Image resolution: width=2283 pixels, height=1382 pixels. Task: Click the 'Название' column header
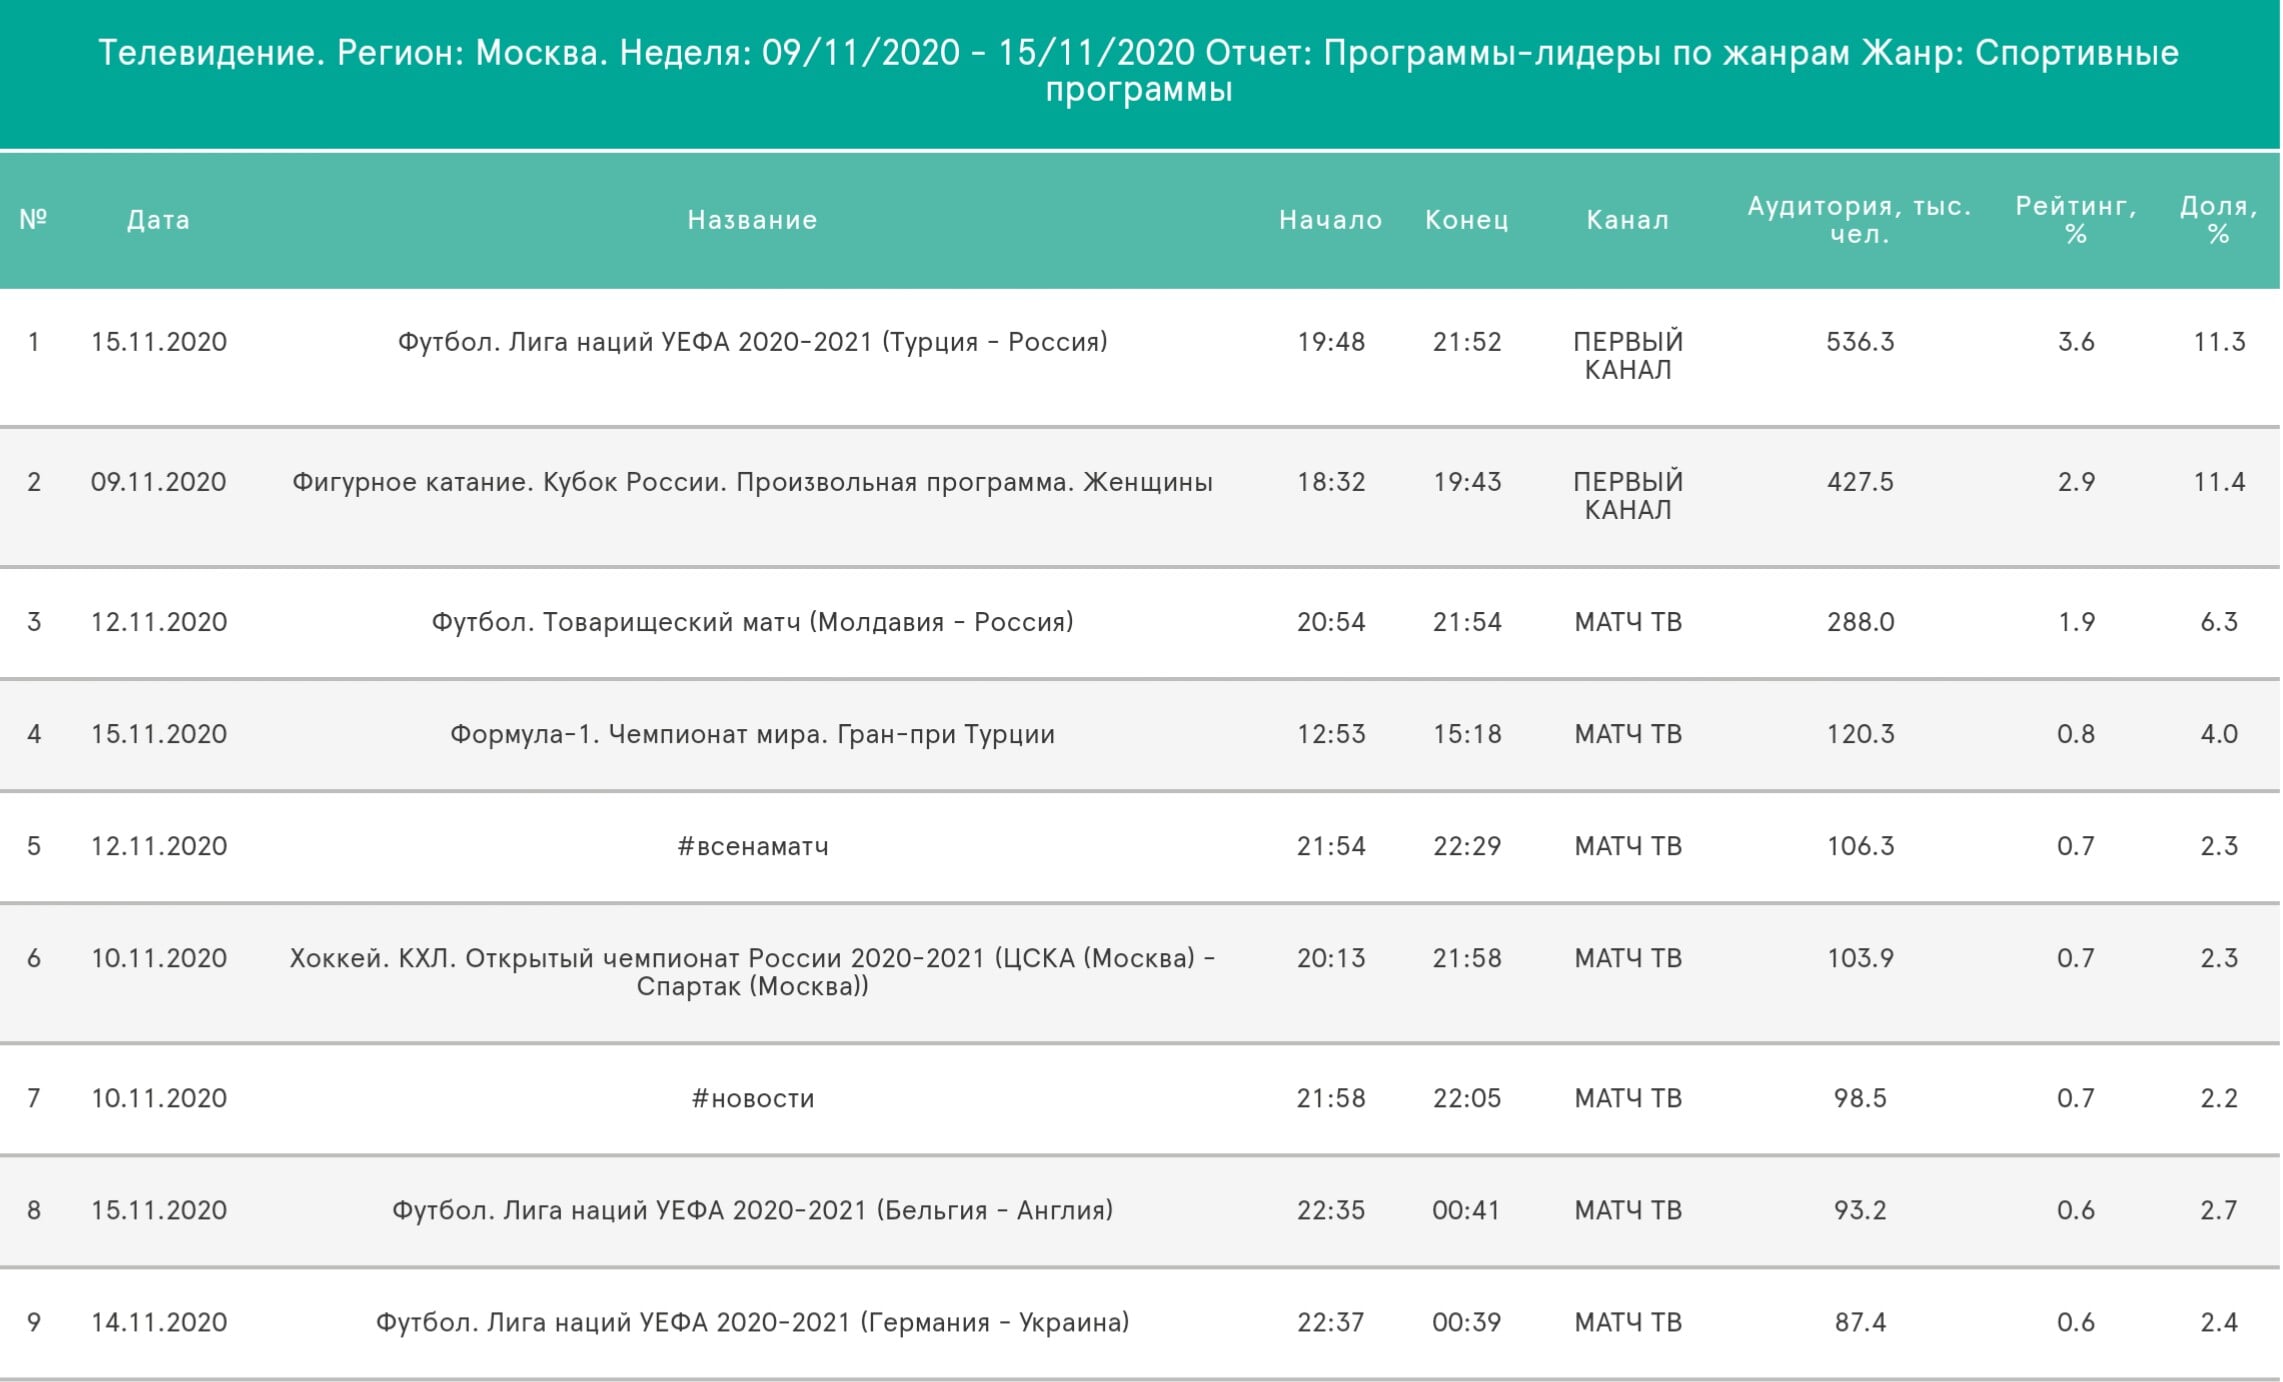point(752,220)
